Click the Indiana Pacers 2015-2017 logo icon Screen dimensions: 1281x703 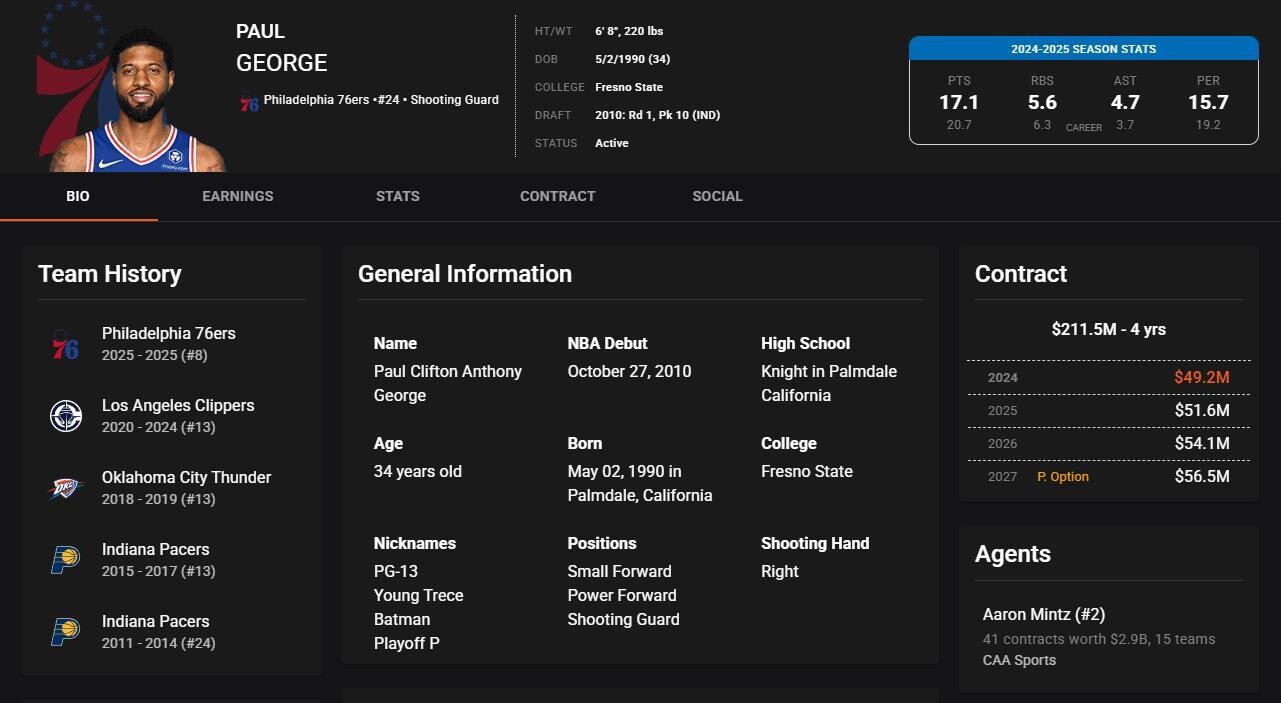66,560
